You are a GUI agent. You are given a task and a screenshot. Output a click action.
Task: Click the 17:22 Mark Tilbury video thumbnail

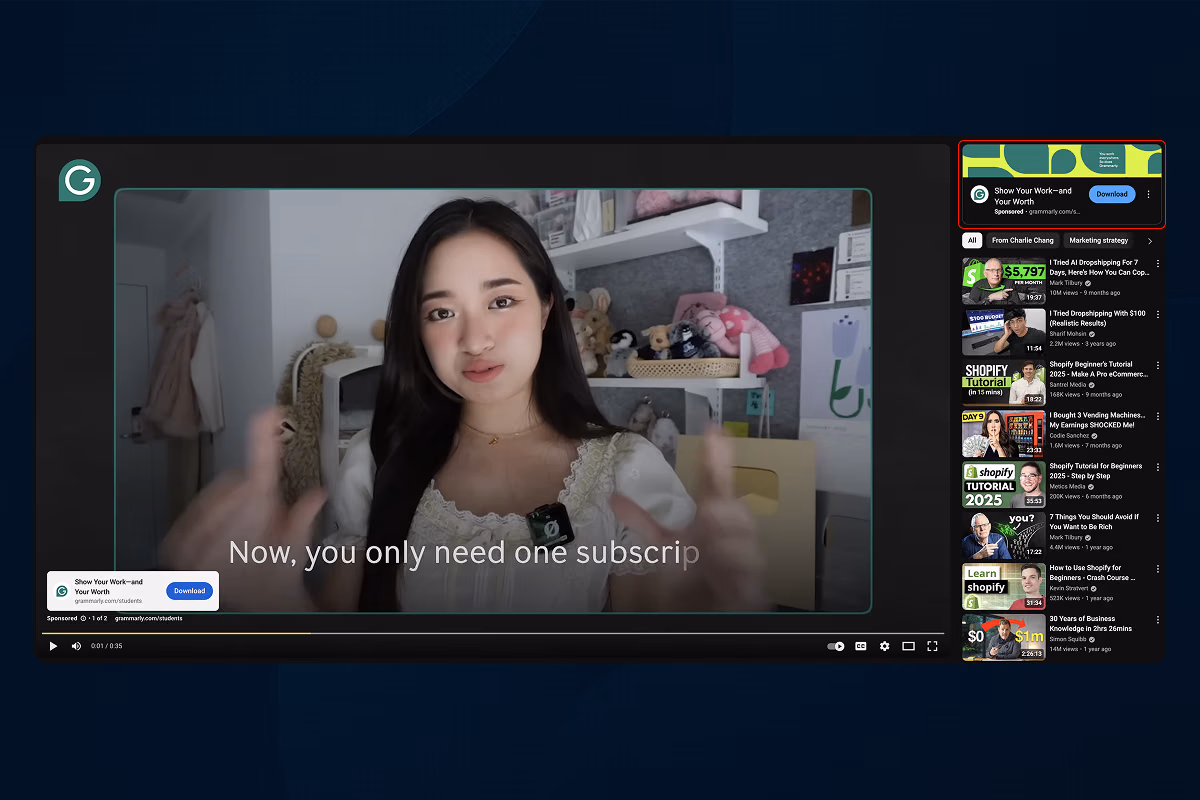pyautogui.click(x=1003, y=536)
